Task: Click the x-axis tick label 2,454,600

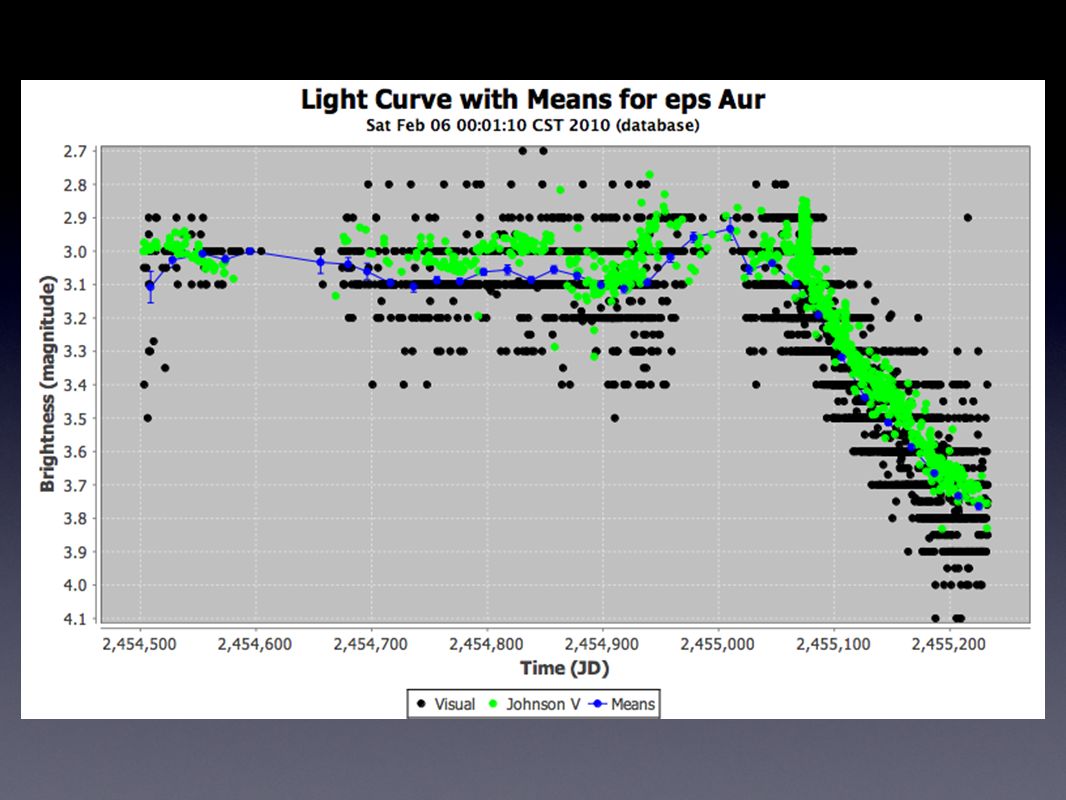Action: click(255, 644)
